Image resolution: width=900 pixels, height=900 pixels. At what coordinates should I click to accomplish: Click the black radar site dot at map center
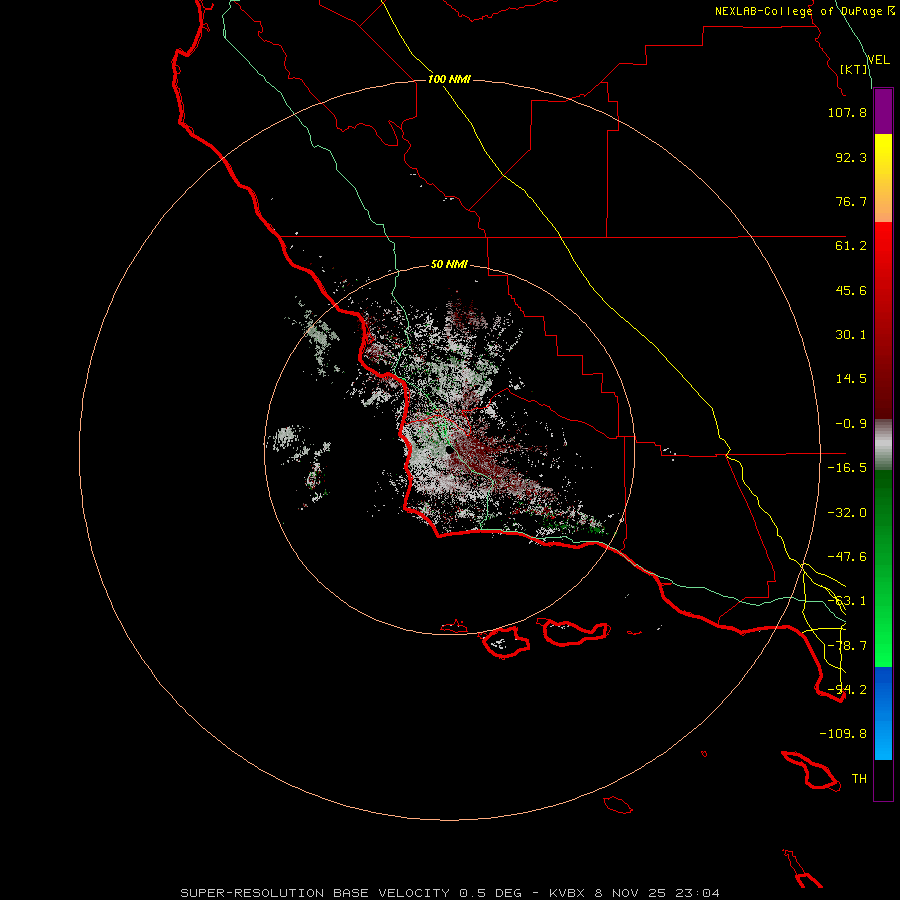(449, 451)
